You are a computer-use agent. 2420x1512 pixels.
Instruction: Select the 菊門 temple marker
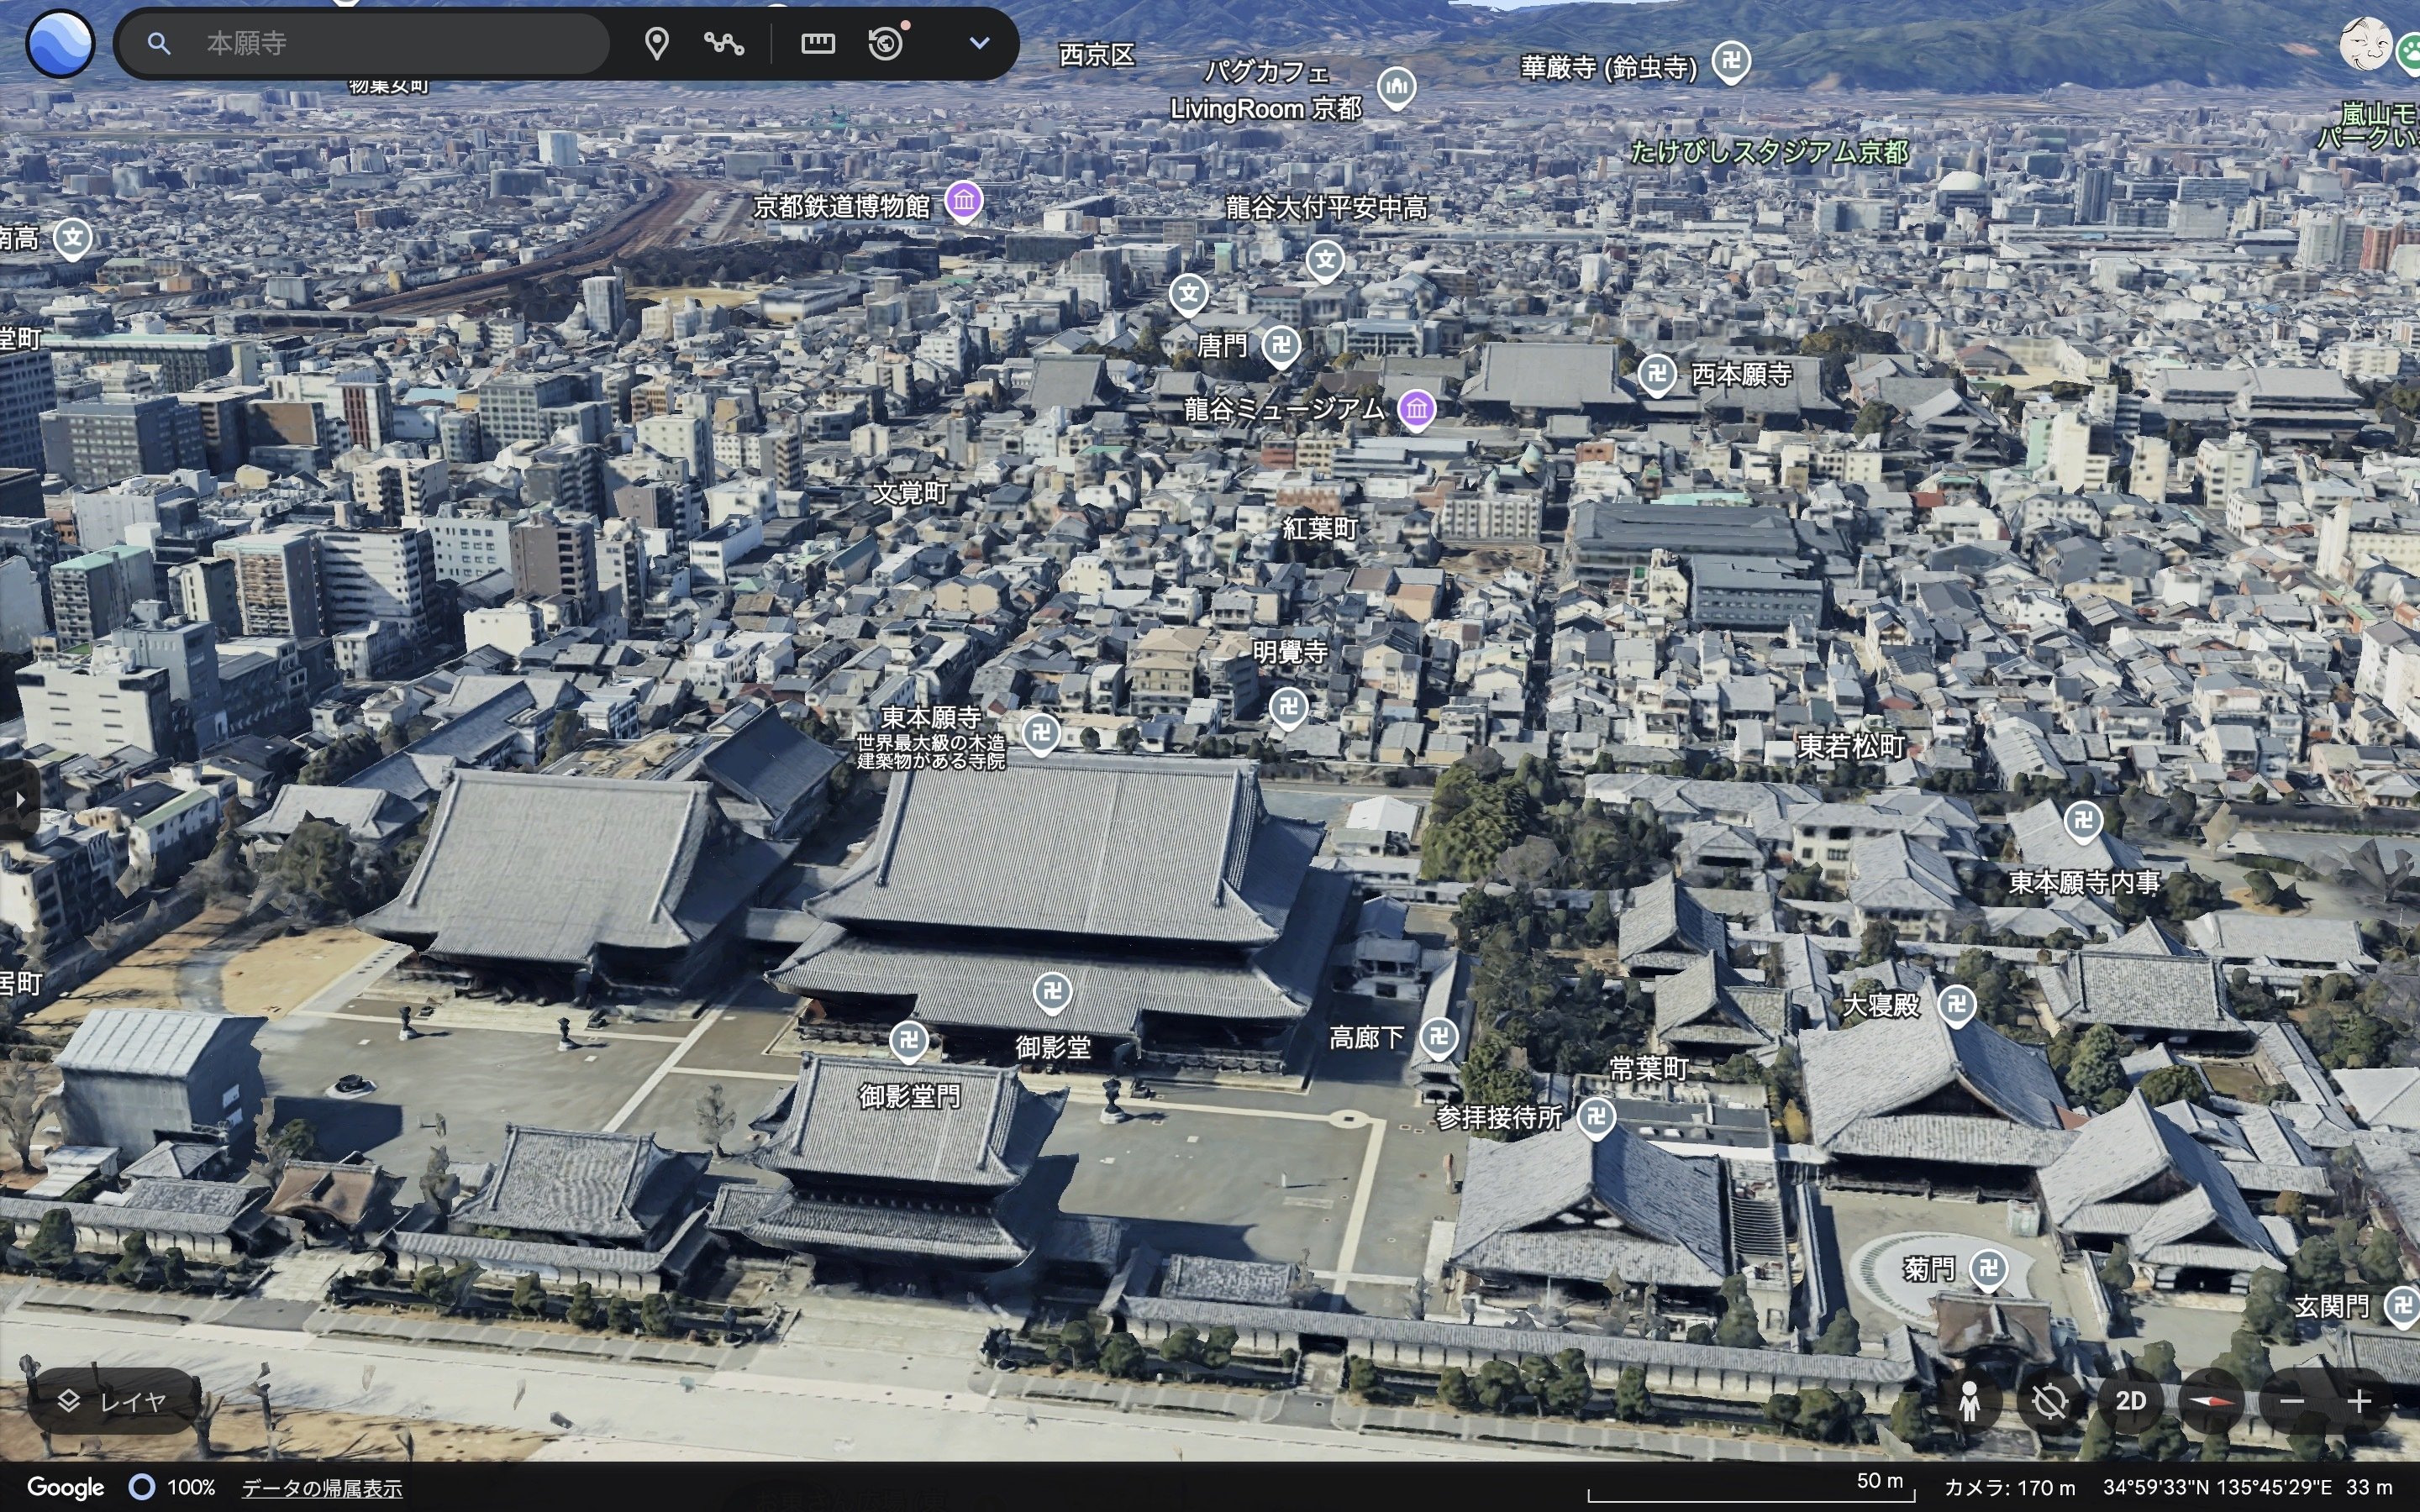pos(1989,1269)
